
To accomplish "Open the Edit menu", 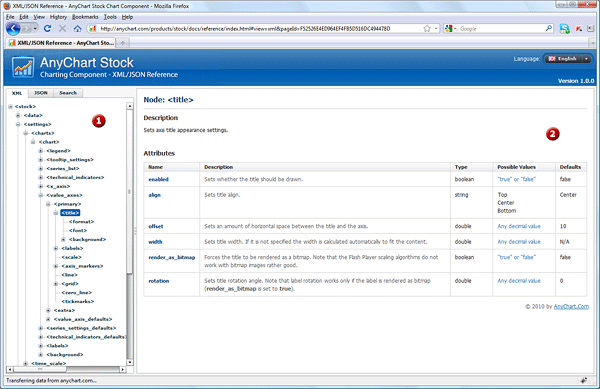I will click(24, 17).
